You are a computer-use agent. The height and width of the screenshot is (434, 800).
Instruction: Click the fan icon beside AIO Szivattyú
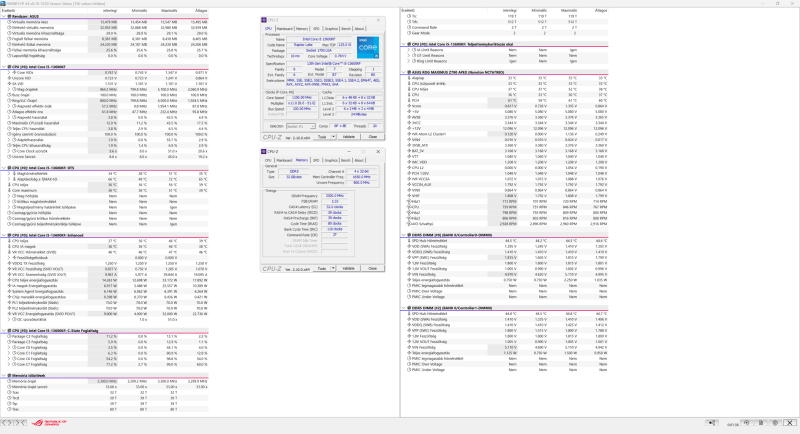(x=409, y=224)
